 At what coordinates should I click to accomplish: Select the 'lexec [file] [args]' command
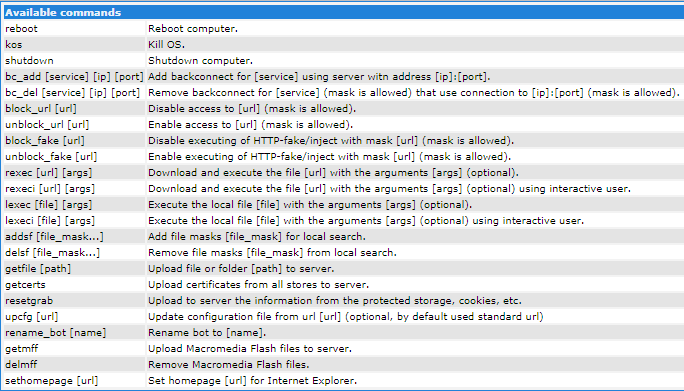[49, 205]
